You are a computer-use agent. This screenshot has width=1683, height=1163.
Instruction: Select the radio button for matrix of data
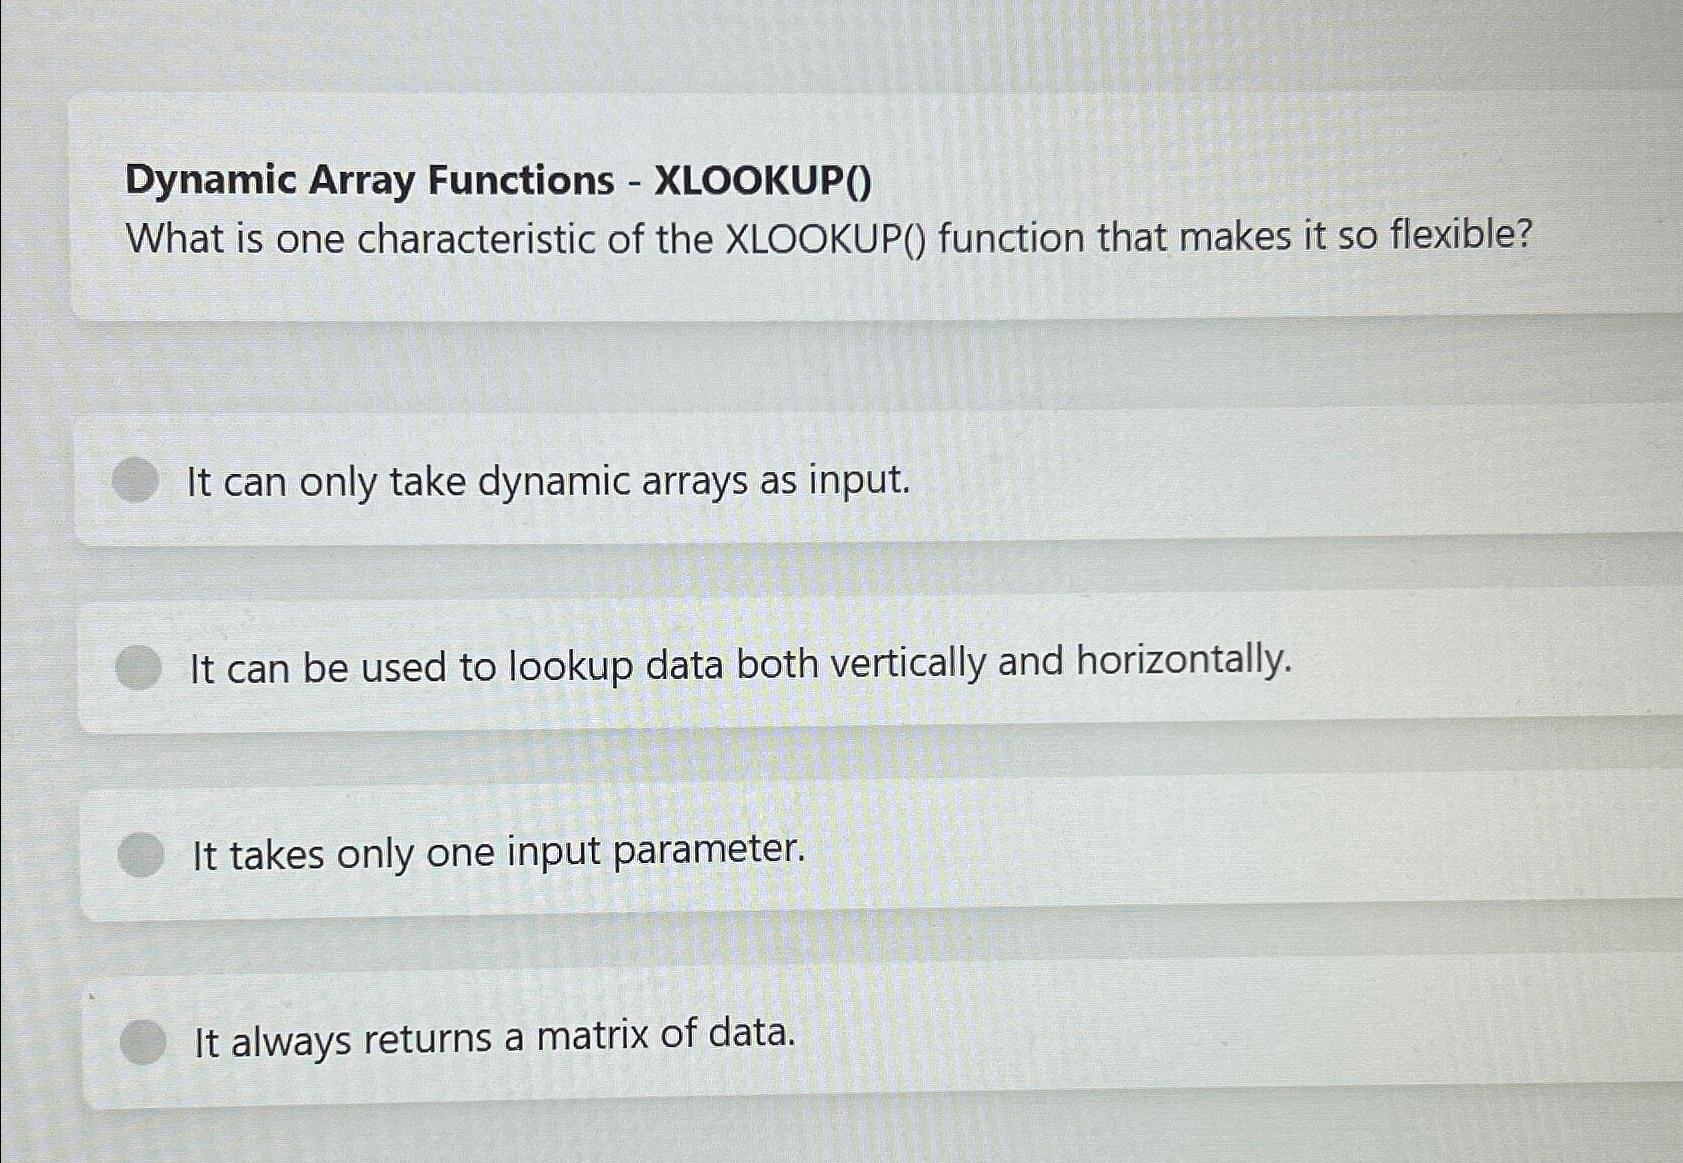[142, 1042]
